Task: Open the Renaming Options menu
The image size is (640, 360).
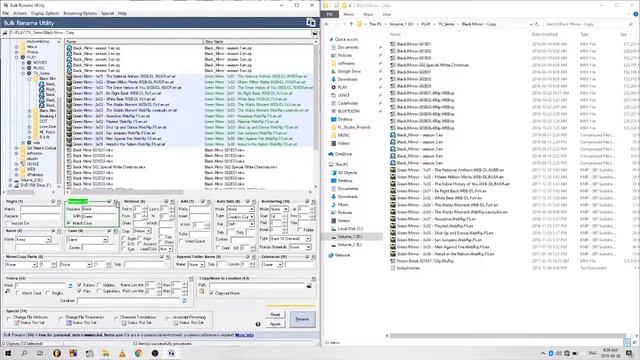Action: click(x=80, y=13)
